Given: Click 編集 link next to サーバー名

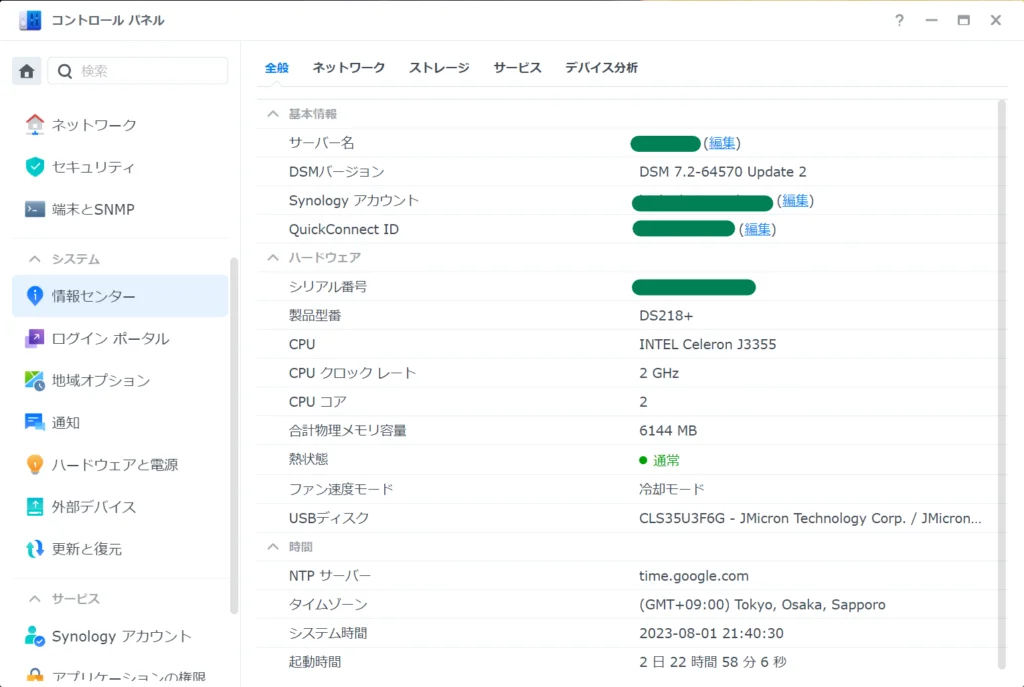Looking at the screenshot, I should coord(722,143).
